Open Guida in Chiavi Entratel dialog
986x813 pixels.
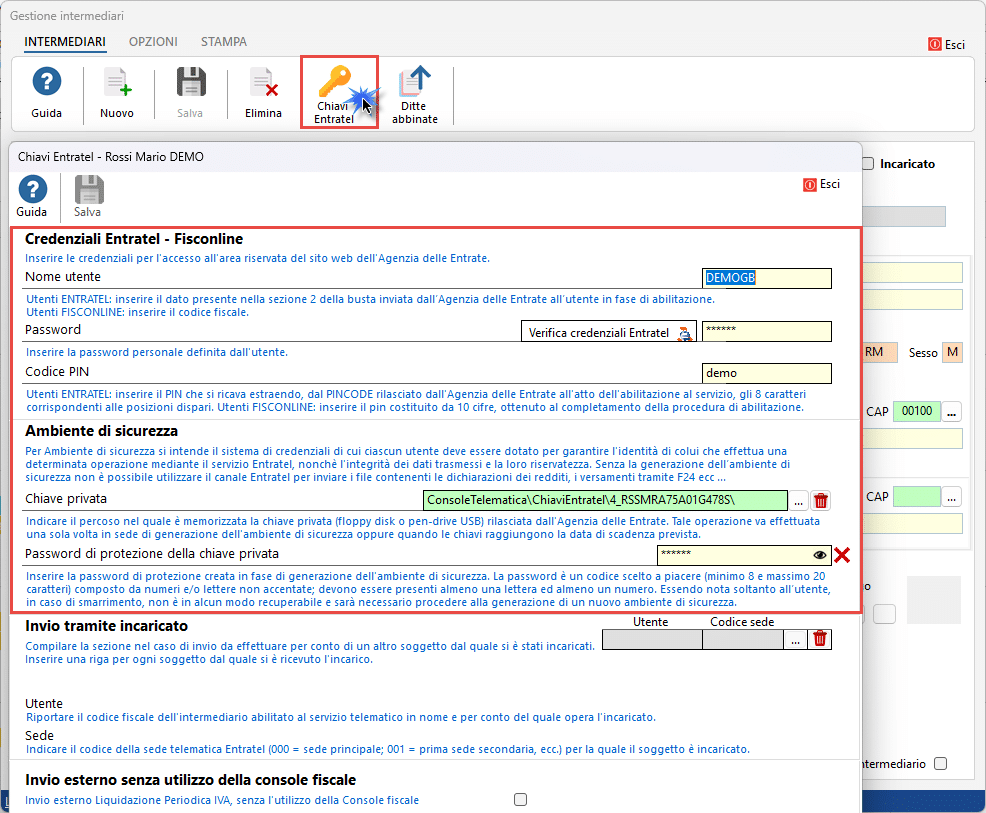[32, 197]
